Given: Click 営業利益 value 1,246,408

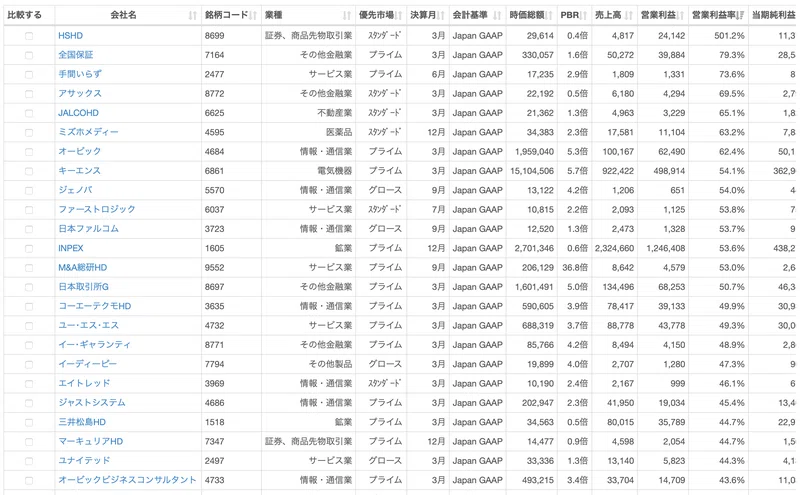Looking at the screenshot, I should [666, 249].
